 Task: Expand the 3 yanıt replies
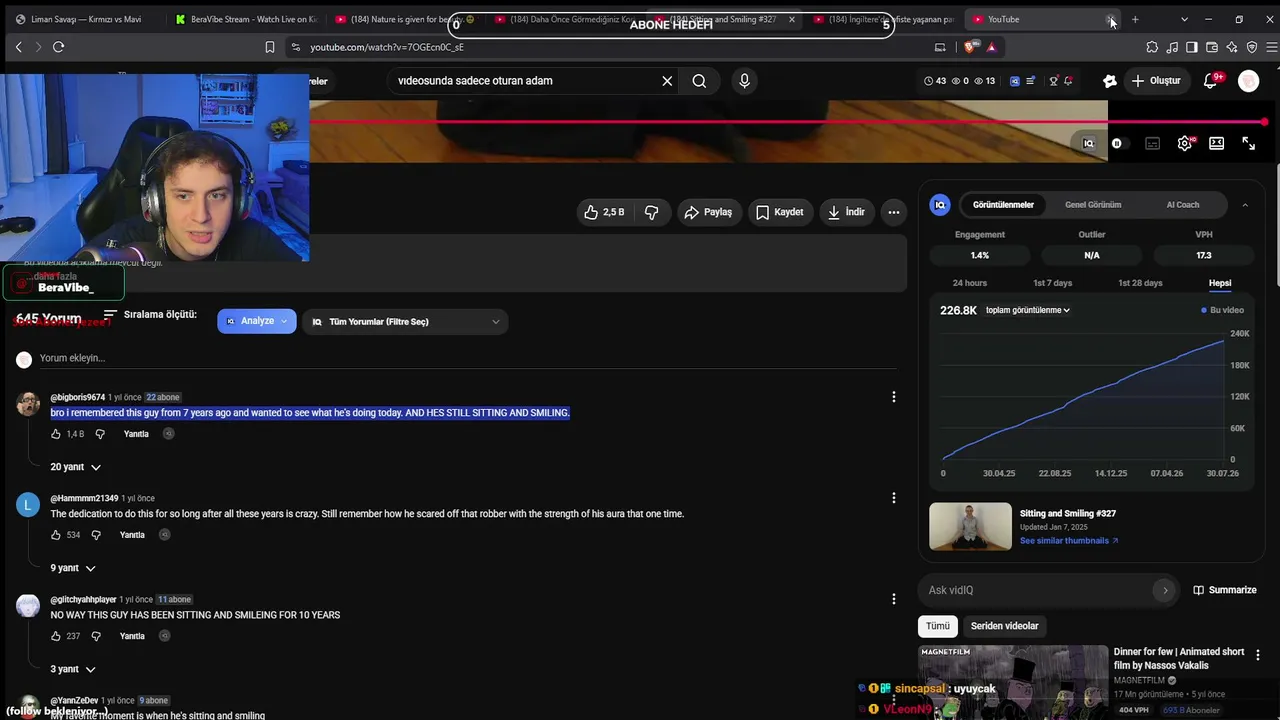coord(73,669)
